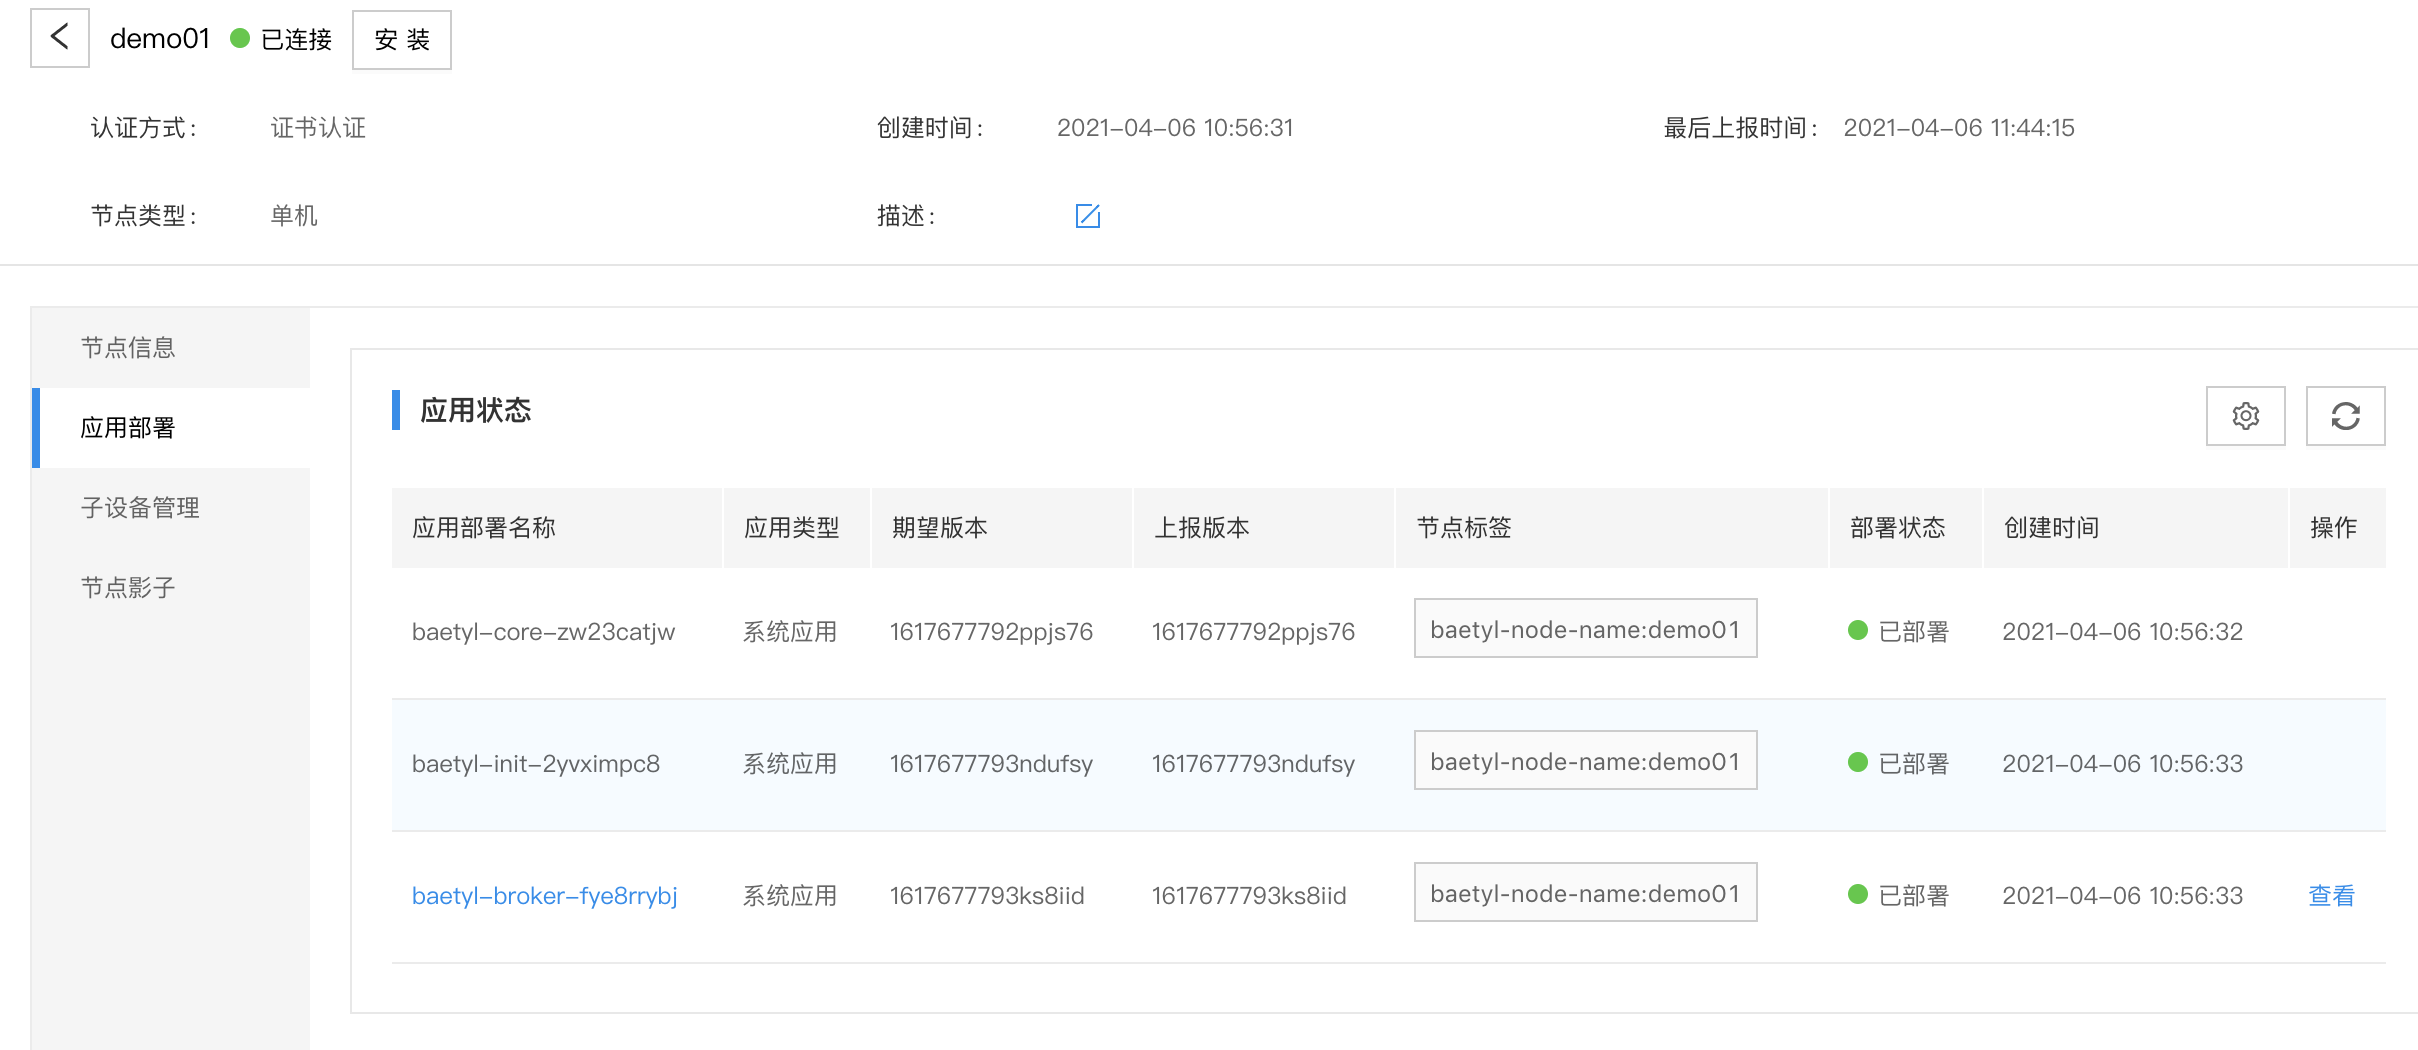Screen dimensions: 2418x1050
Task: Refresh the 应用状态 list
Action: coord(2345,416)
